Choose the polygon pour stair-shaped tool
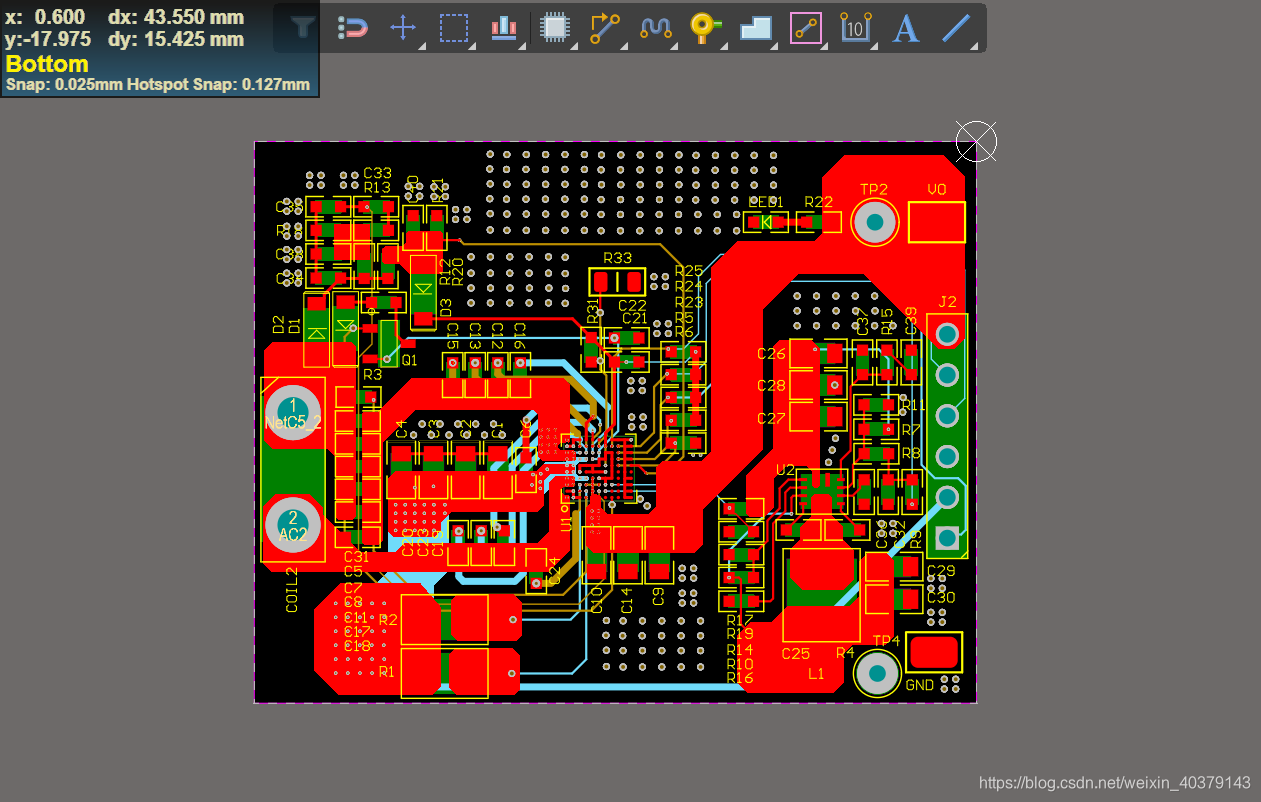The width and height of the screenshot is (1261, 802). coord(757,28)
